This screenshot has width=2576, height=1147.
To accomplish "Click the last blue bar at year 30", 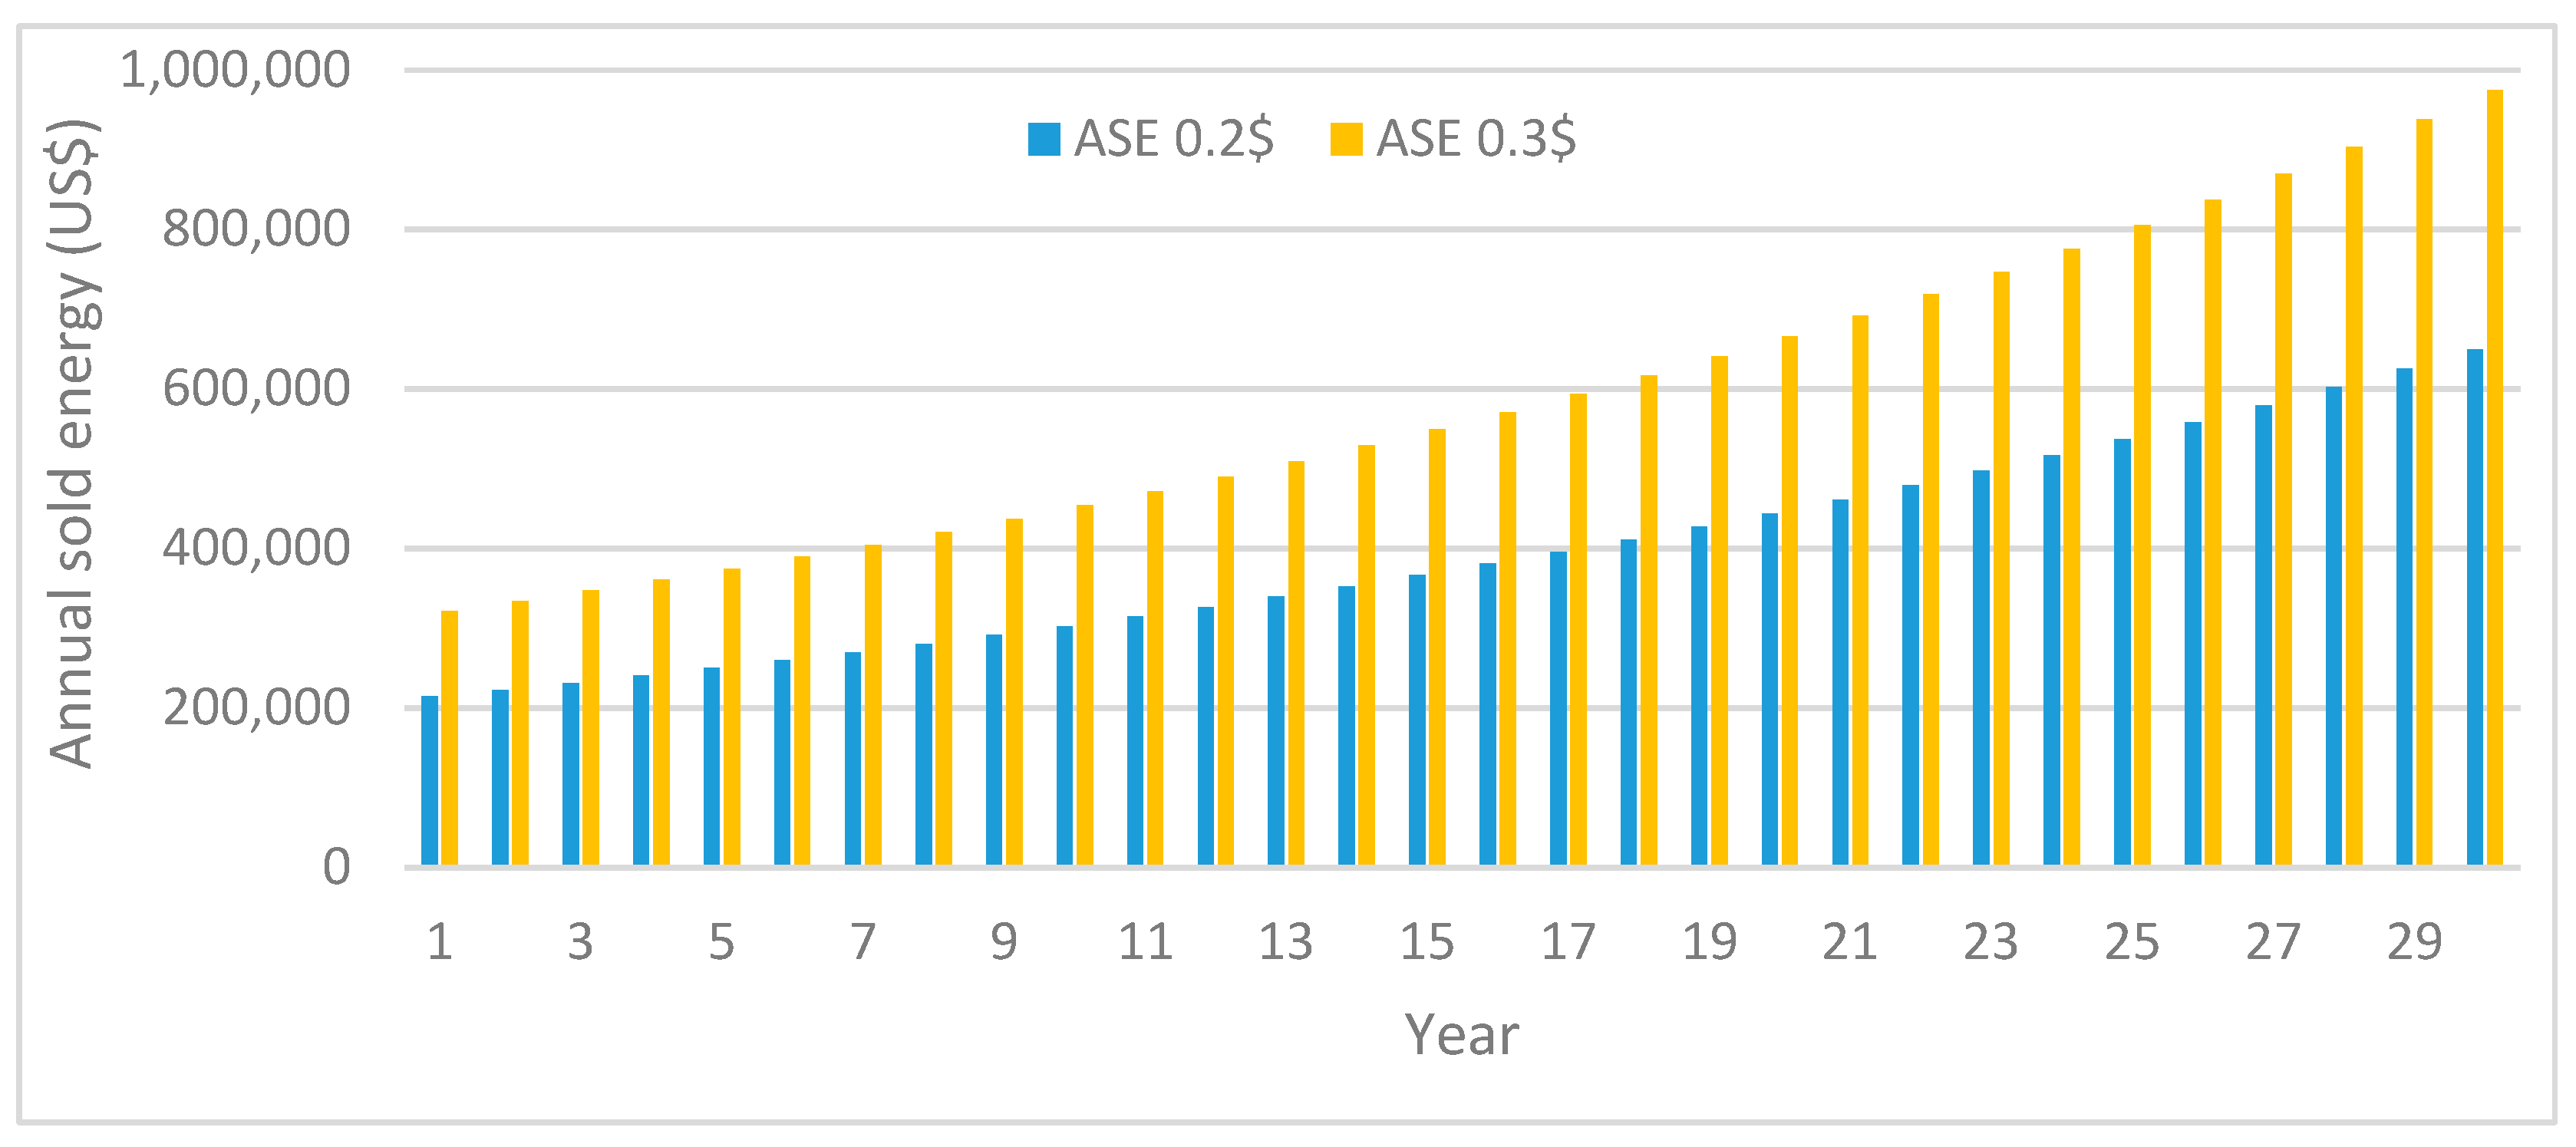I will (x=2474, y=607).
